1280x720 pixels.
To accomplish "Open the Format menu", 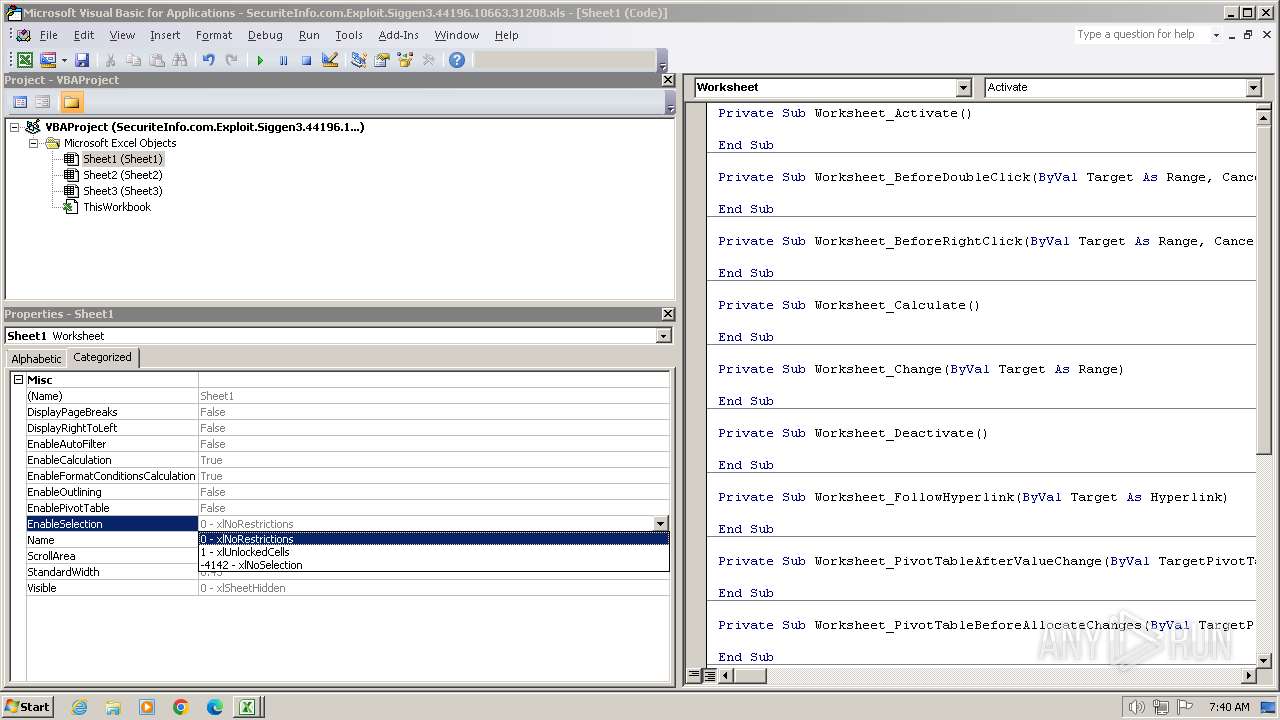I will click(x=214, y=35).
